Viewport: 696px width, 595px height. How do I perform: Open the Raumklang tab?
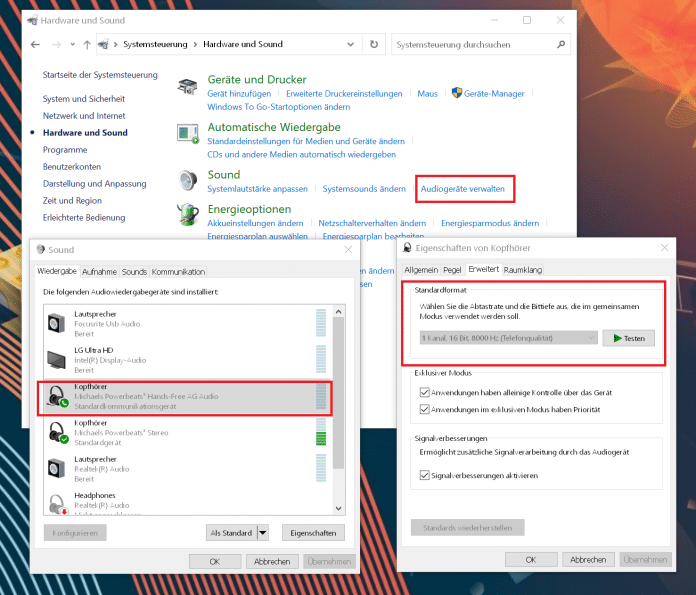[x=522, y=270]
